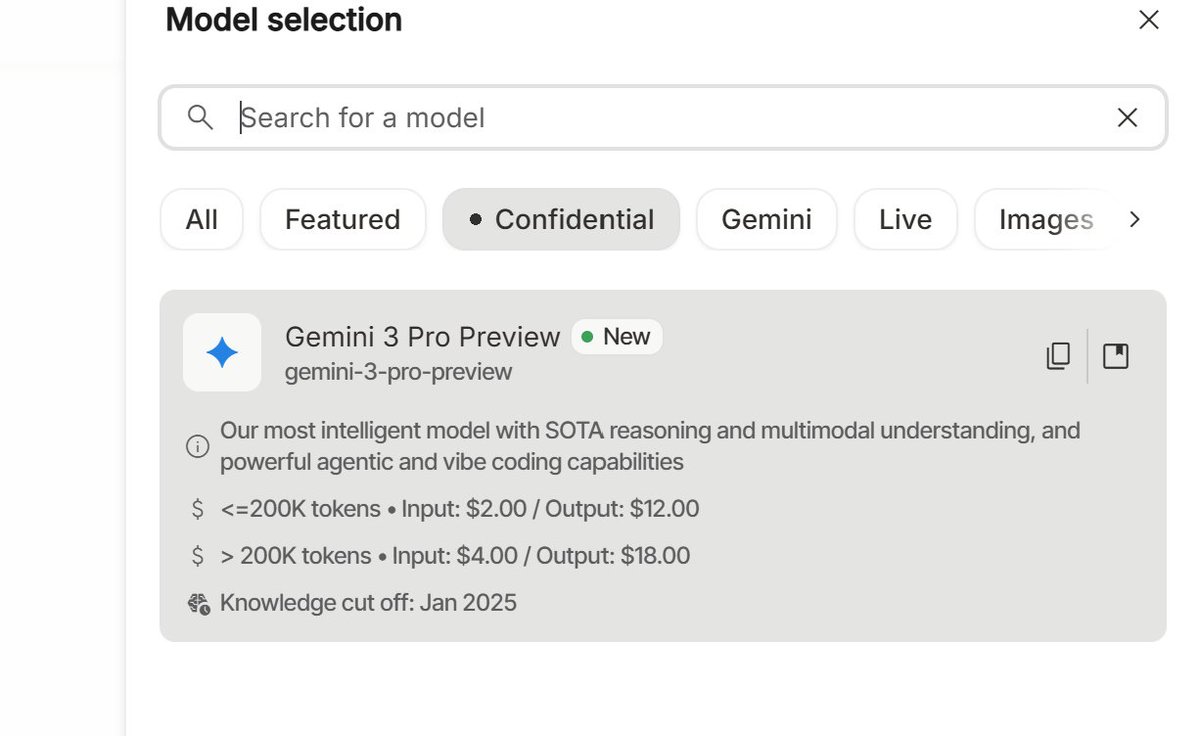Image resolution: width=1200 pixels, height=736 pixels.
Task: Click the dollar icon for > 200K tokens pricing
Action: (x=198, y=556)
